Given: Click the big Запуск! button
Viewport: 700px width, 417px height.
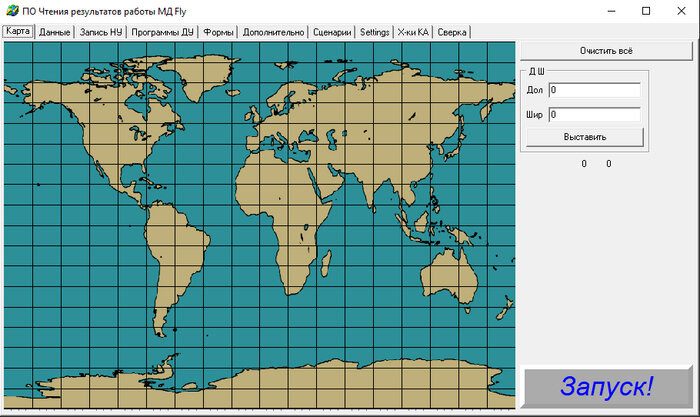Looking at the screenshot, I should click(606, 386).
